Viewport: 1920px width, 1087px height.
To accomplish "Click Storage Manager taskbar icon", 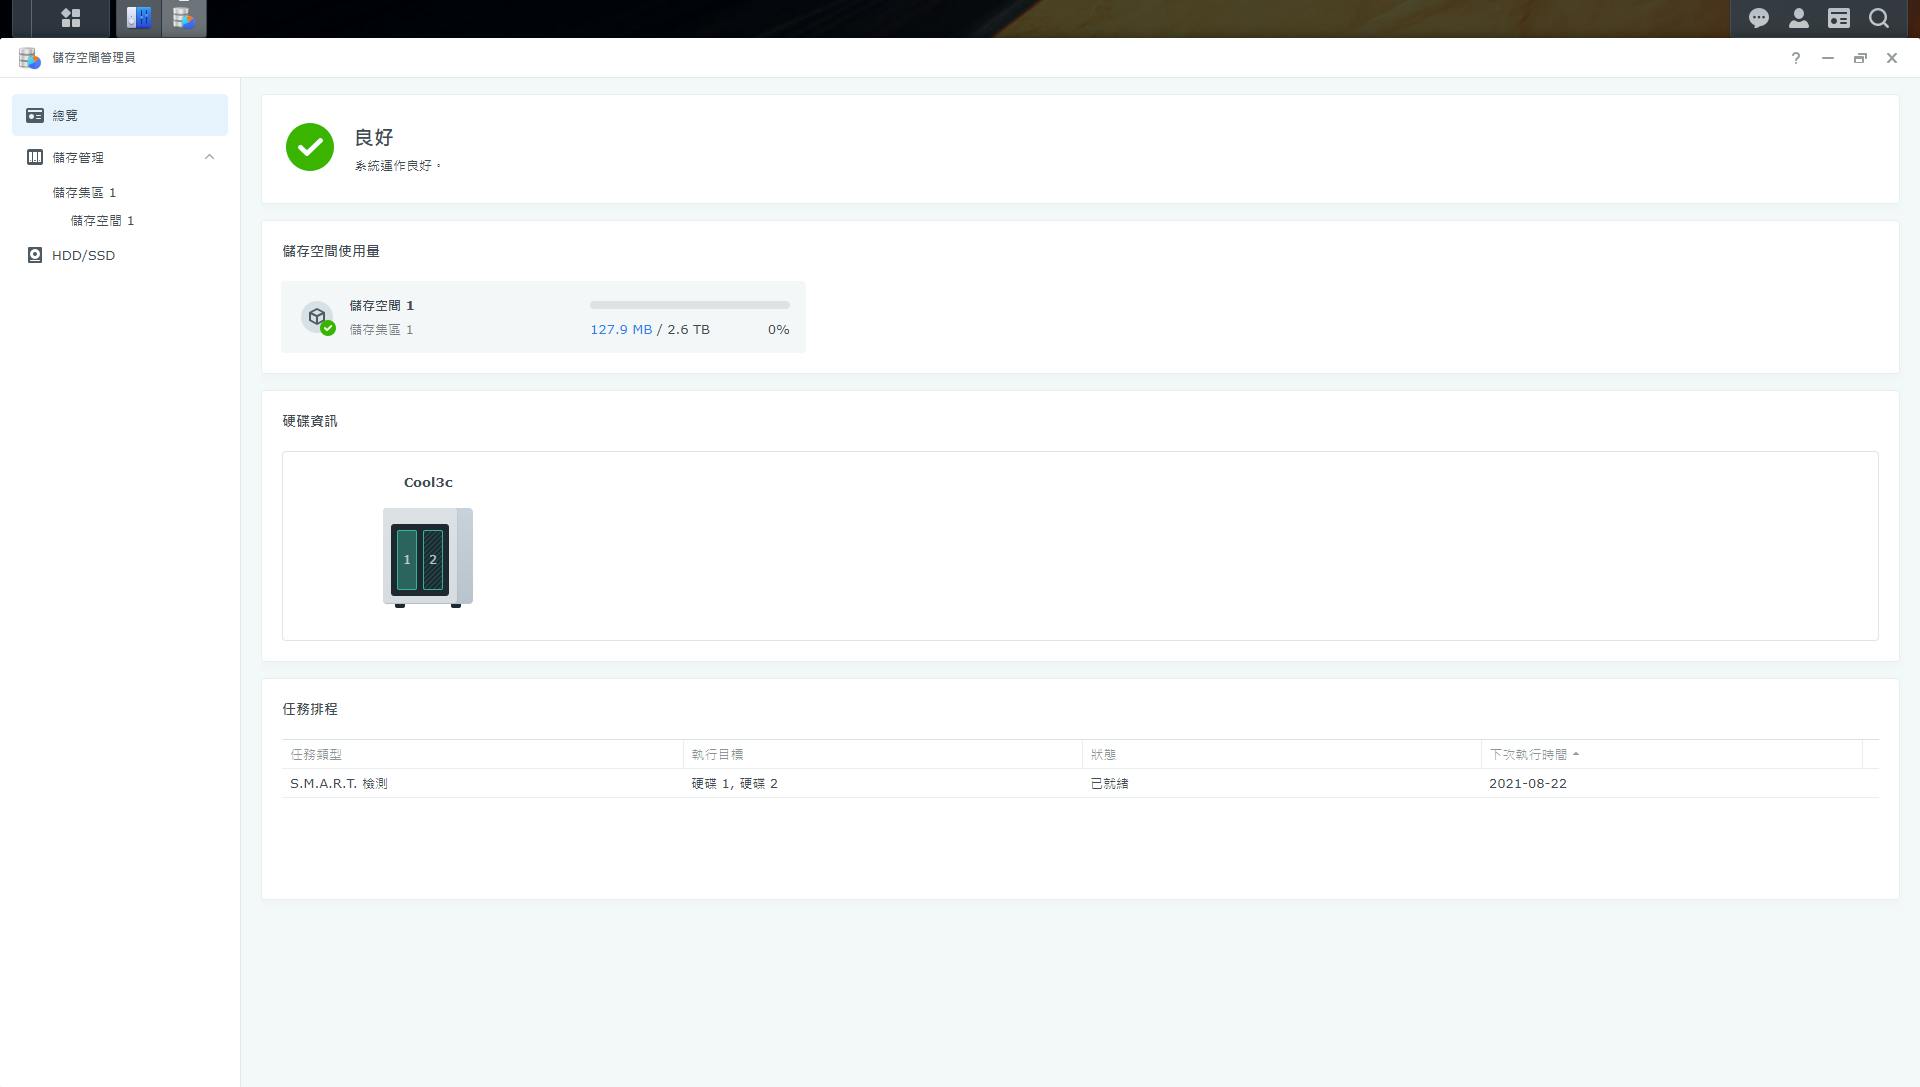I will 183,18.
